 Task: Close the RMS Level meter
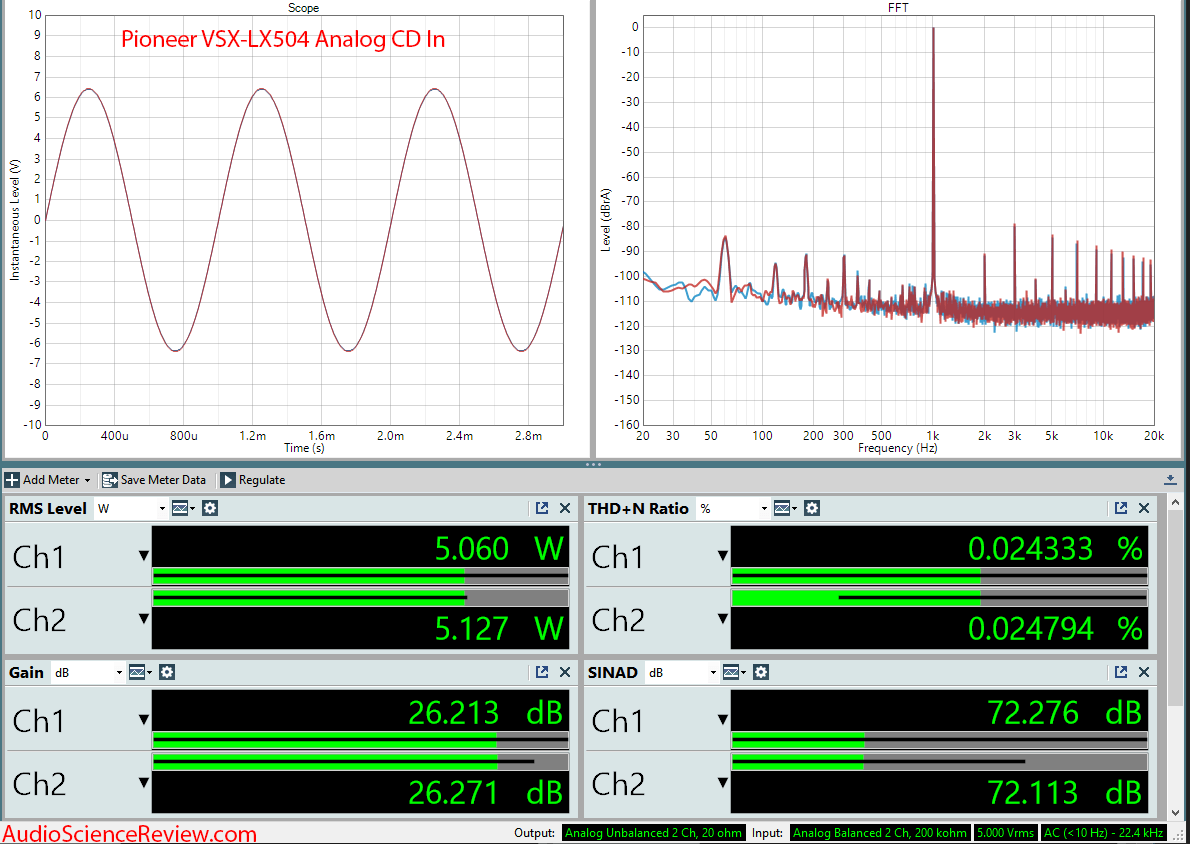565,509
